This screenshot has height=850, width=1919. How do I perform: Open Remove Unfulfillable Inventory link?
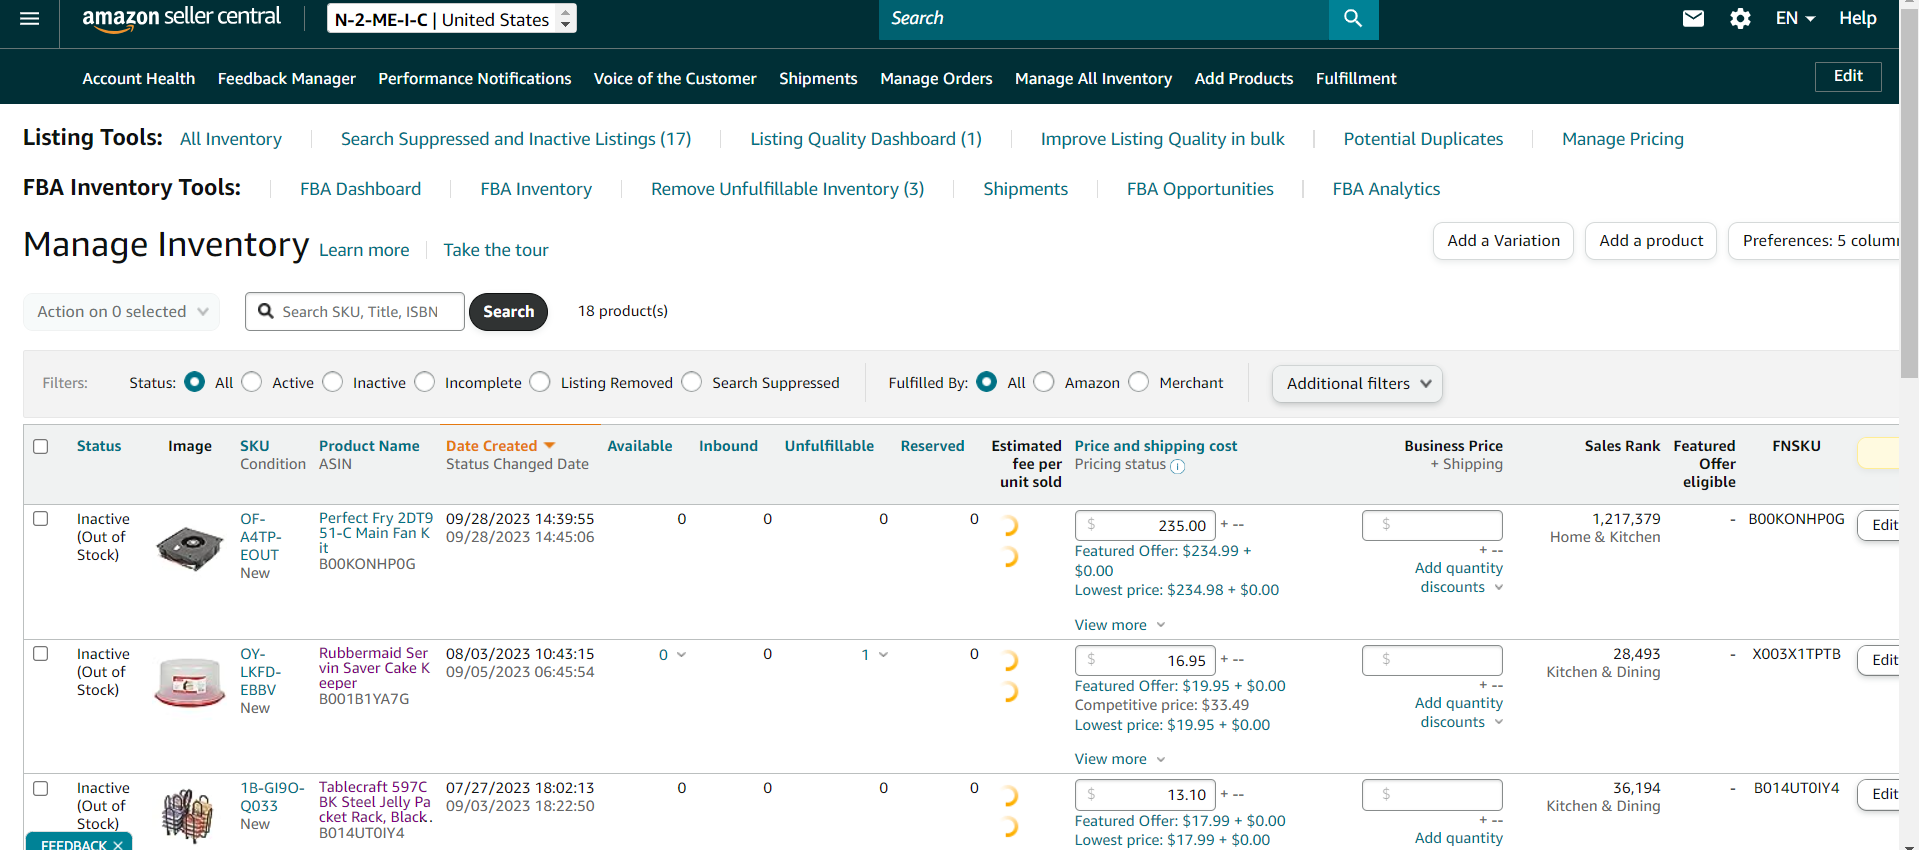tap(787, 189)
